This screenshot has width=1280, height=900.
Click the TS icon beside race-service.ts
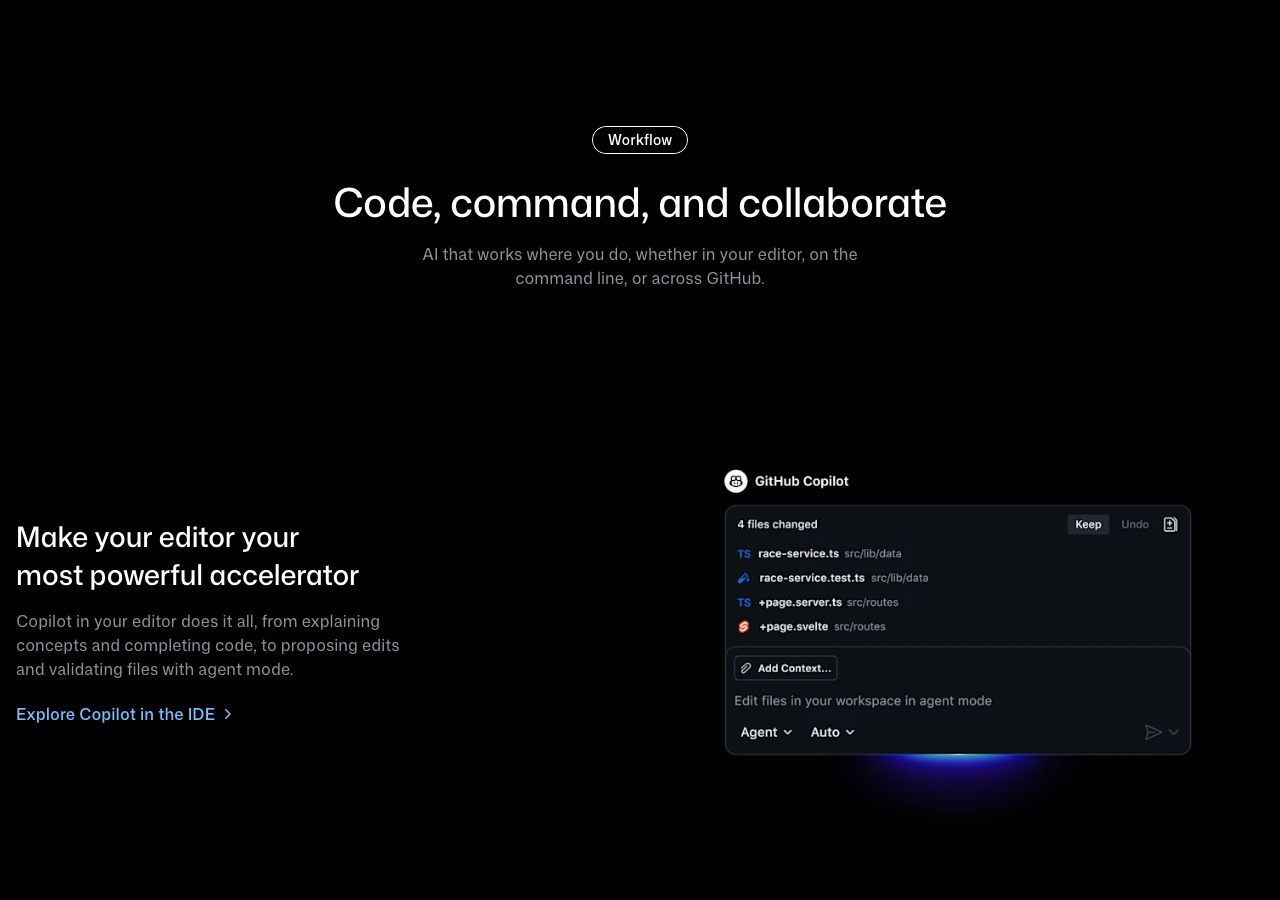744,554
